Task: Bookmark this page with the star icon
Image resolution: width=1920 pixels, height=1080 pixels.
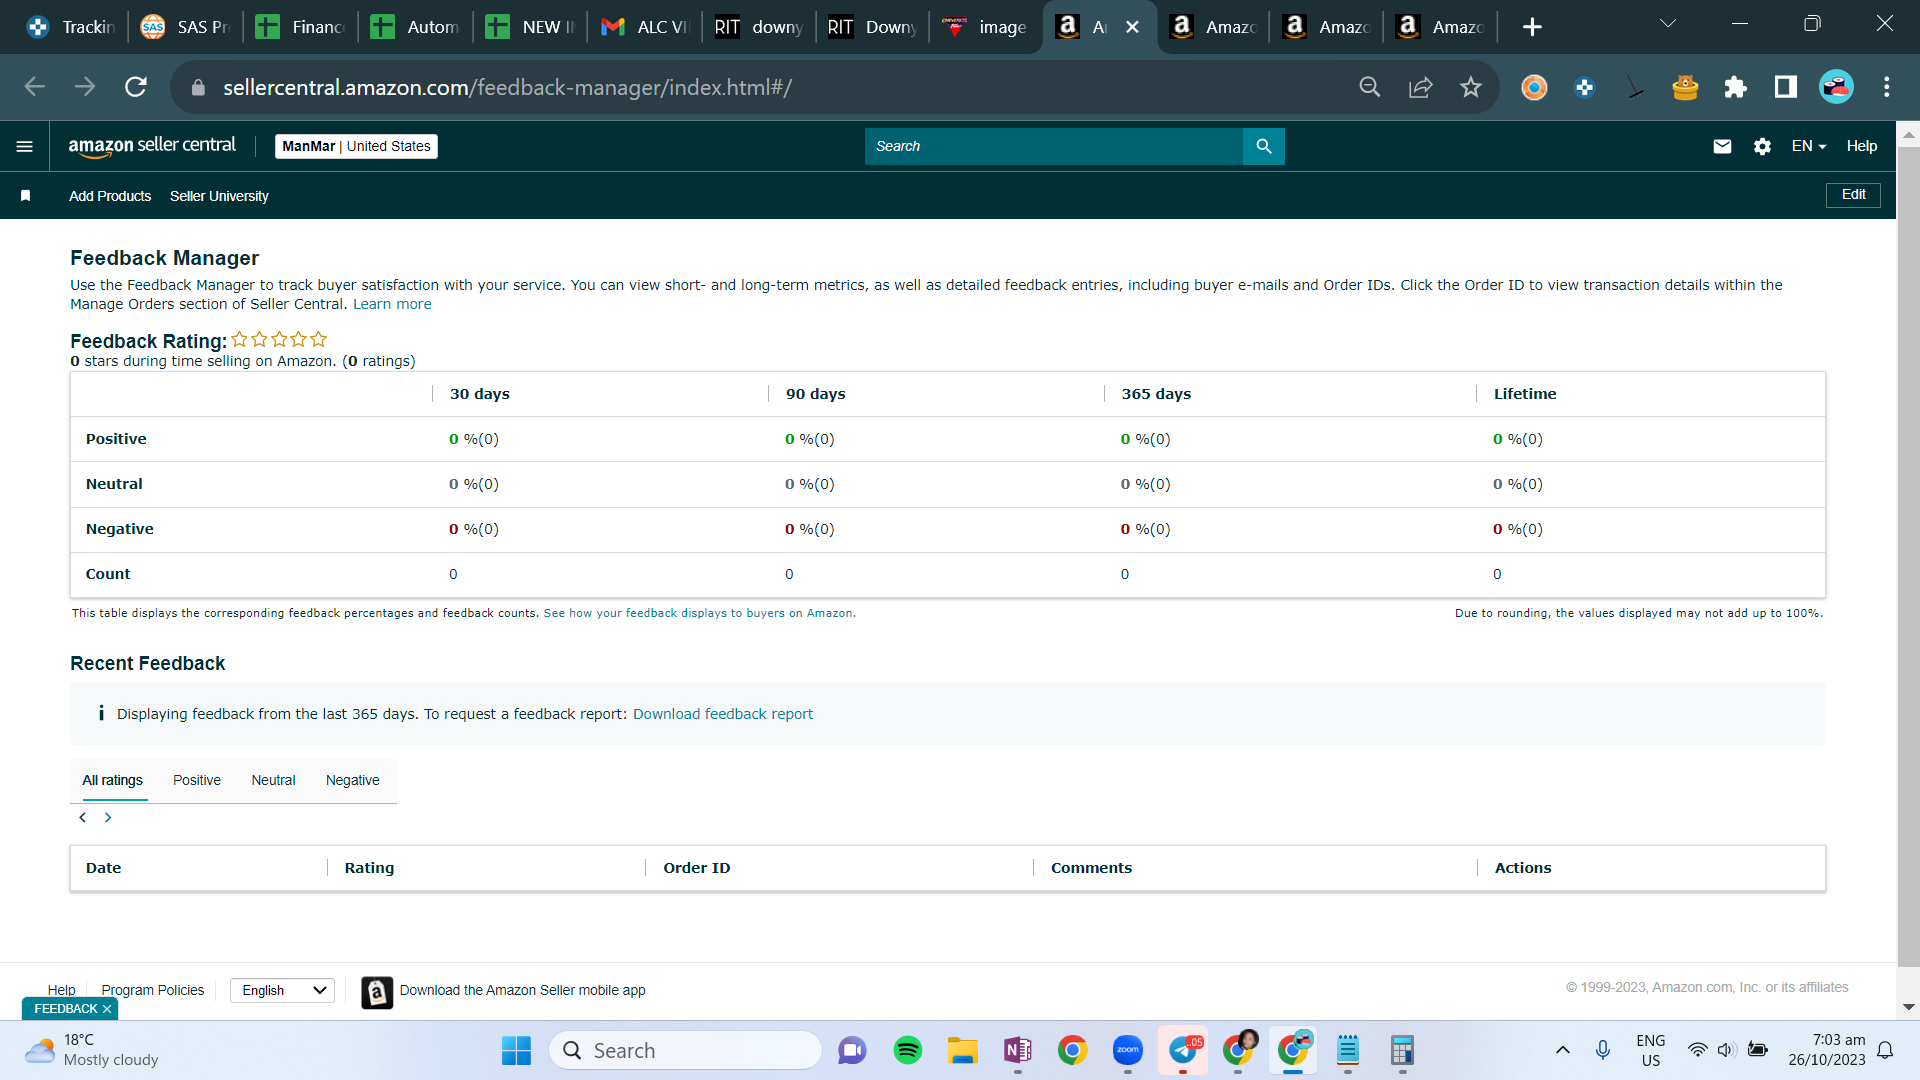Action: (1470, 87)
